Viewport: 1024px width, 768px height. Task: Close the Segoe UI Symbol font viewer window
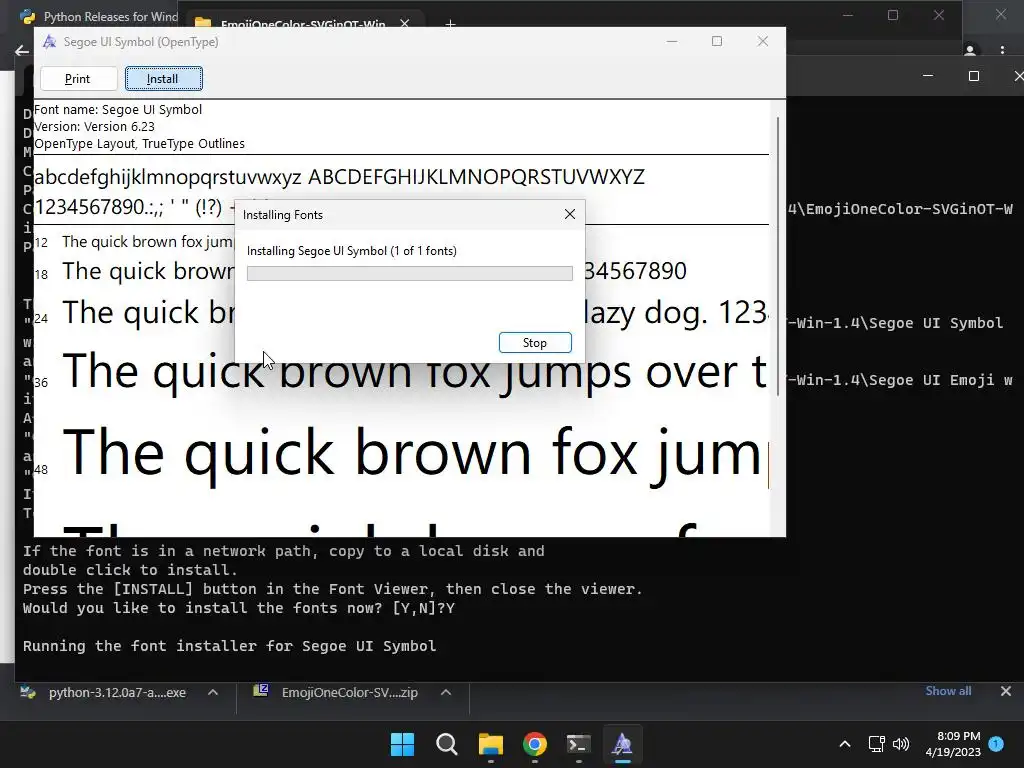coord(763,41)
